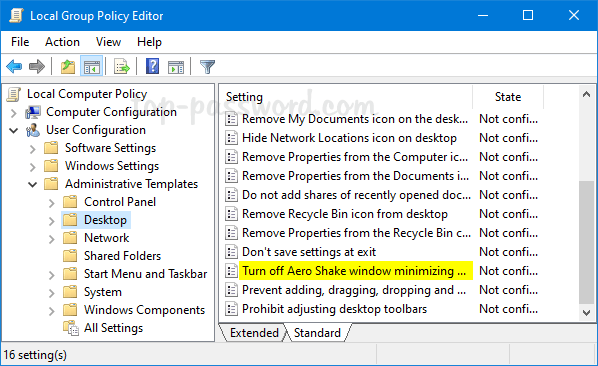Click the Forward arrow toolbar icon
Screen dimensions: 598x366
tap(37, 66)
